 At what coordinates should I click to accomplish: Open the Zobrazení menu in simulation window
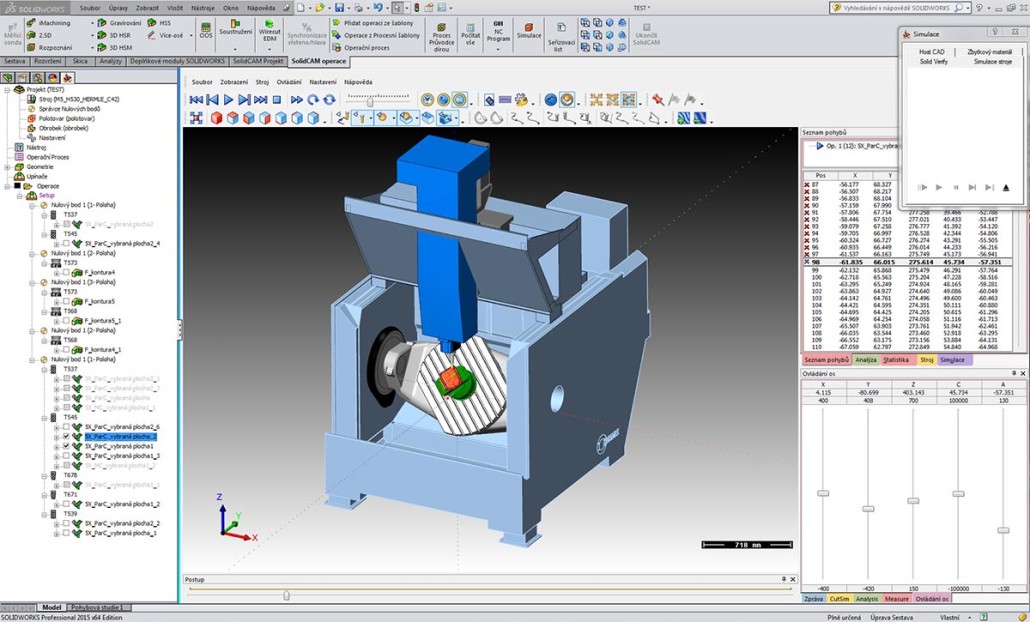coord(234,82)
